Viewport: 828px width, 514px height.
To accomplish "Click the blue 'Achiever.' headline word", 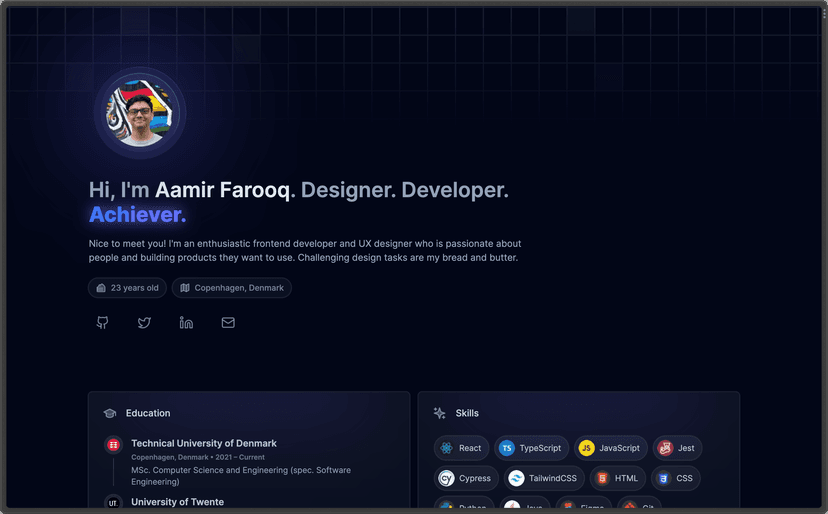I will [137, 214].
